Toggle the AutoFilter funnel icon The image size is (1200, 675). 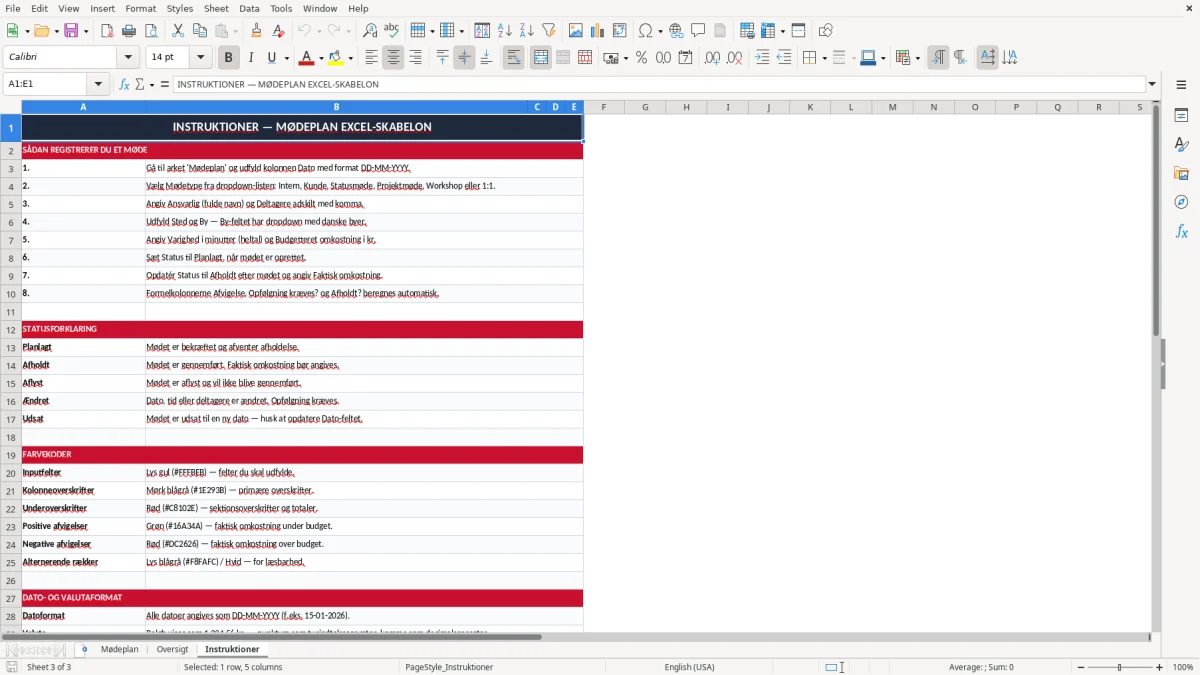tap(549, 31)
